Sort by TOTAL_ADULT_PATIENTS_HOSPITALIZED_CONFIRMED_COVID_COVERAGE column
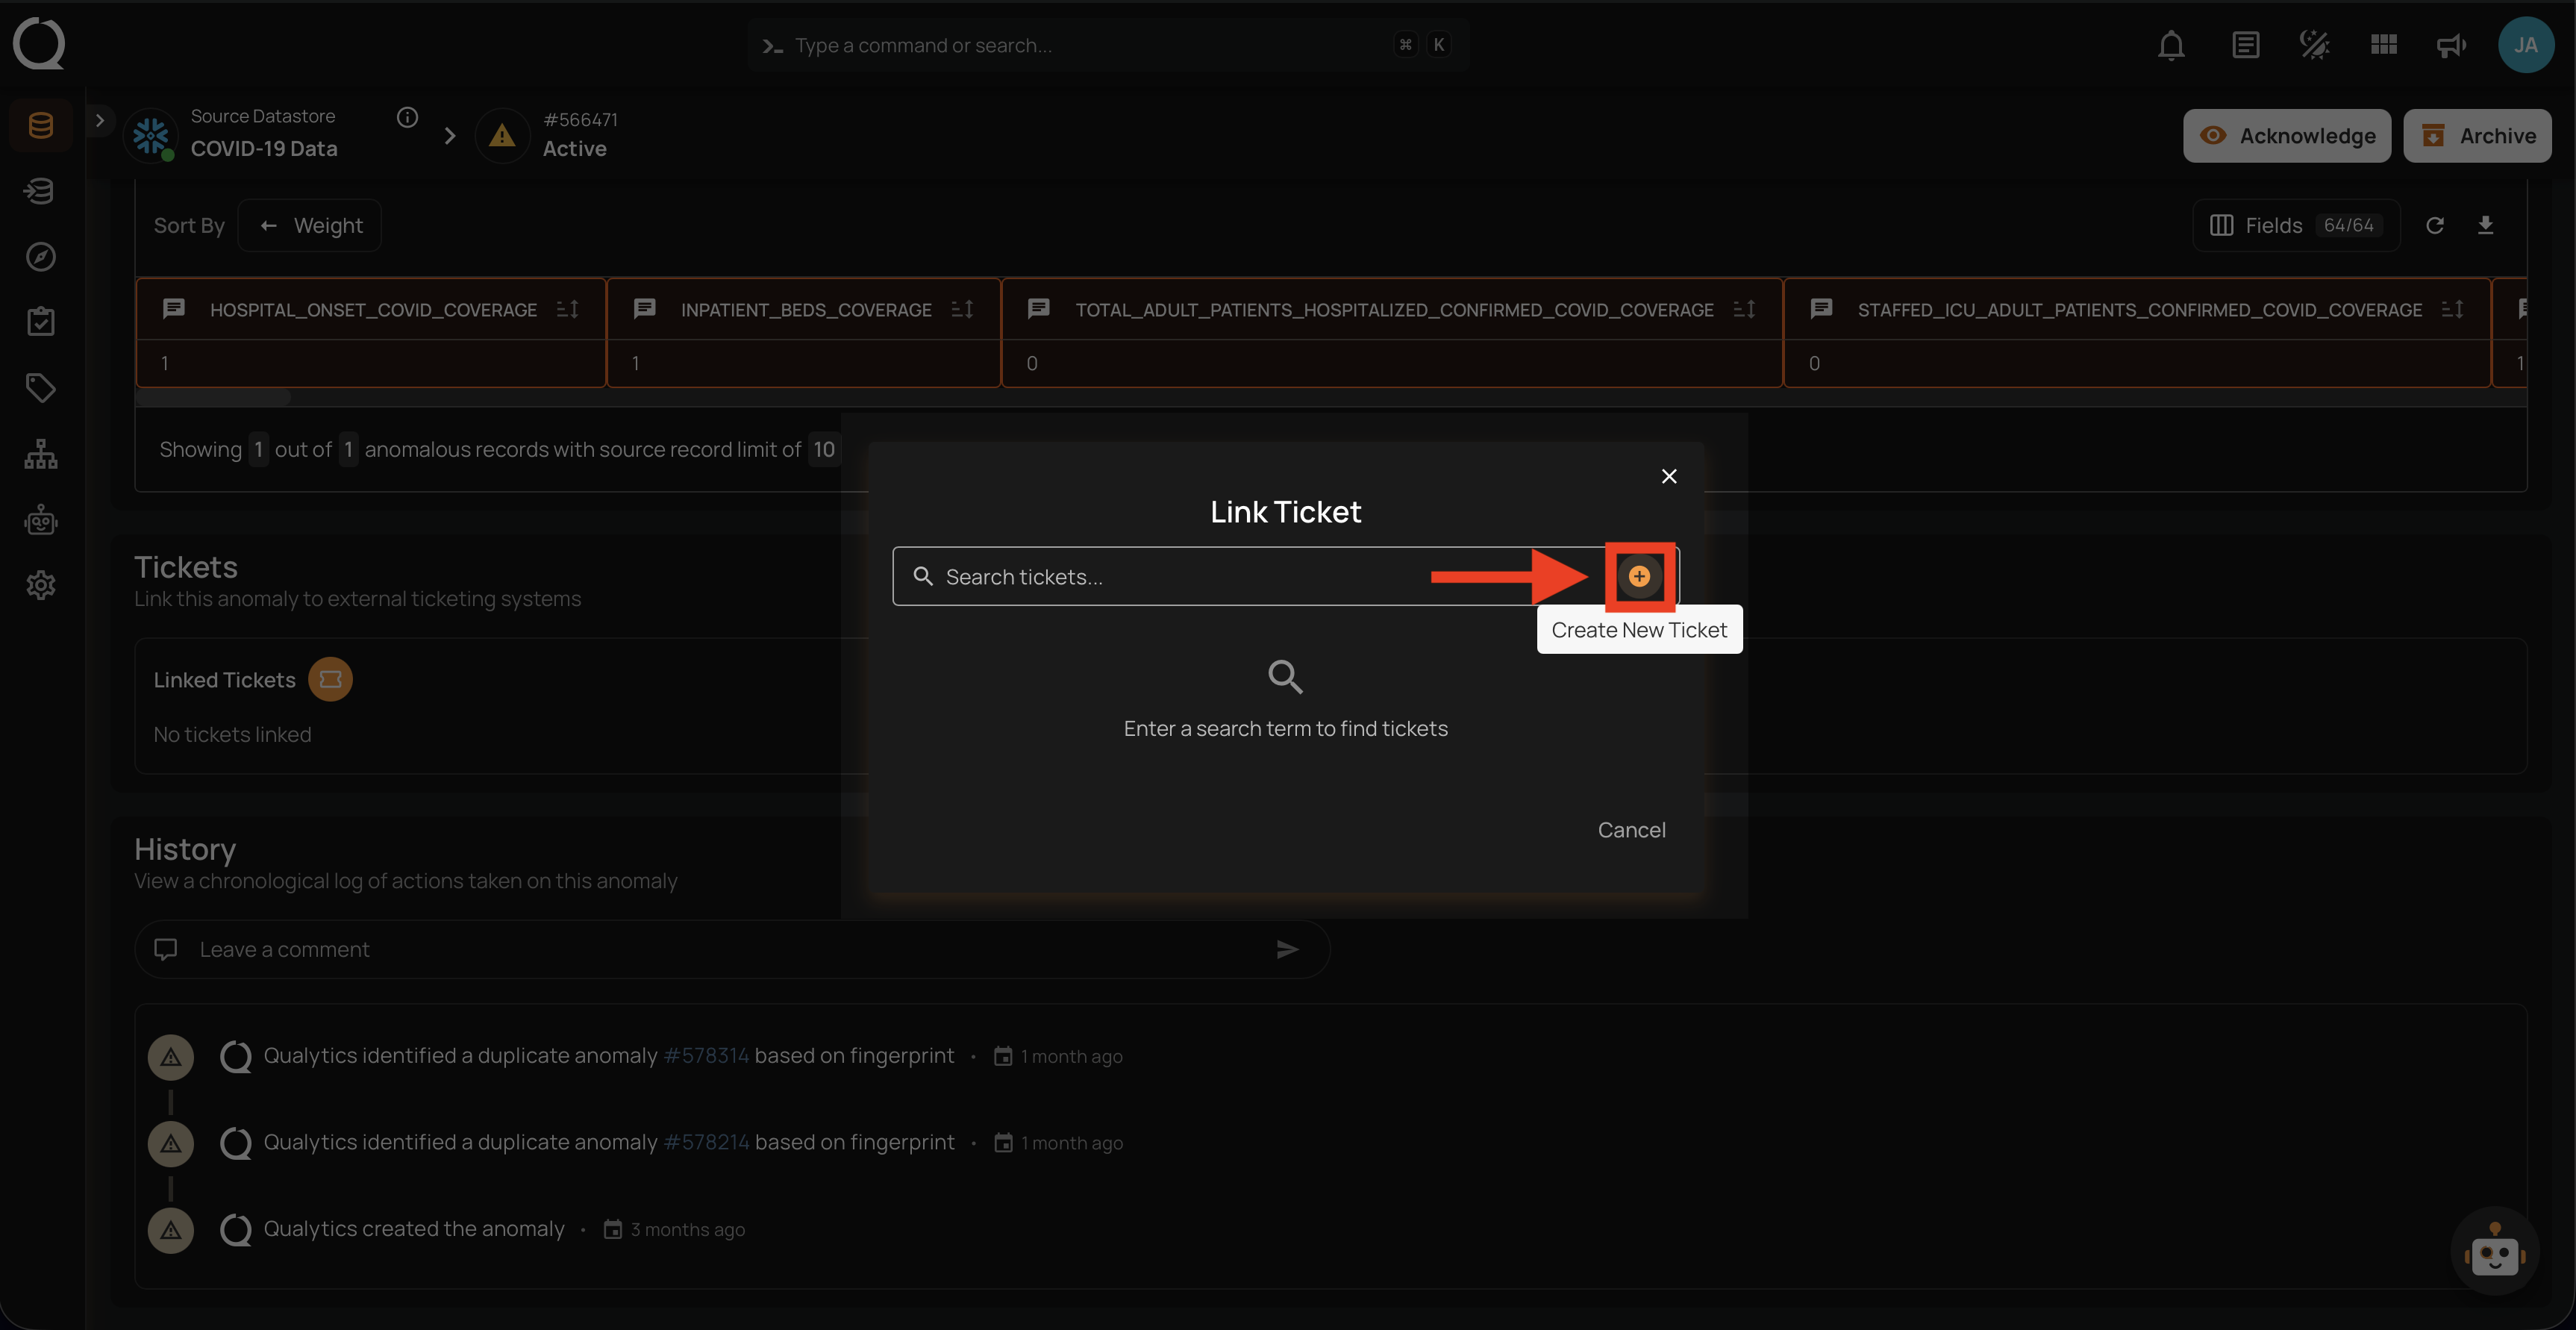This screenshot has width=2576, height=1330. [x=1744, y=309]
